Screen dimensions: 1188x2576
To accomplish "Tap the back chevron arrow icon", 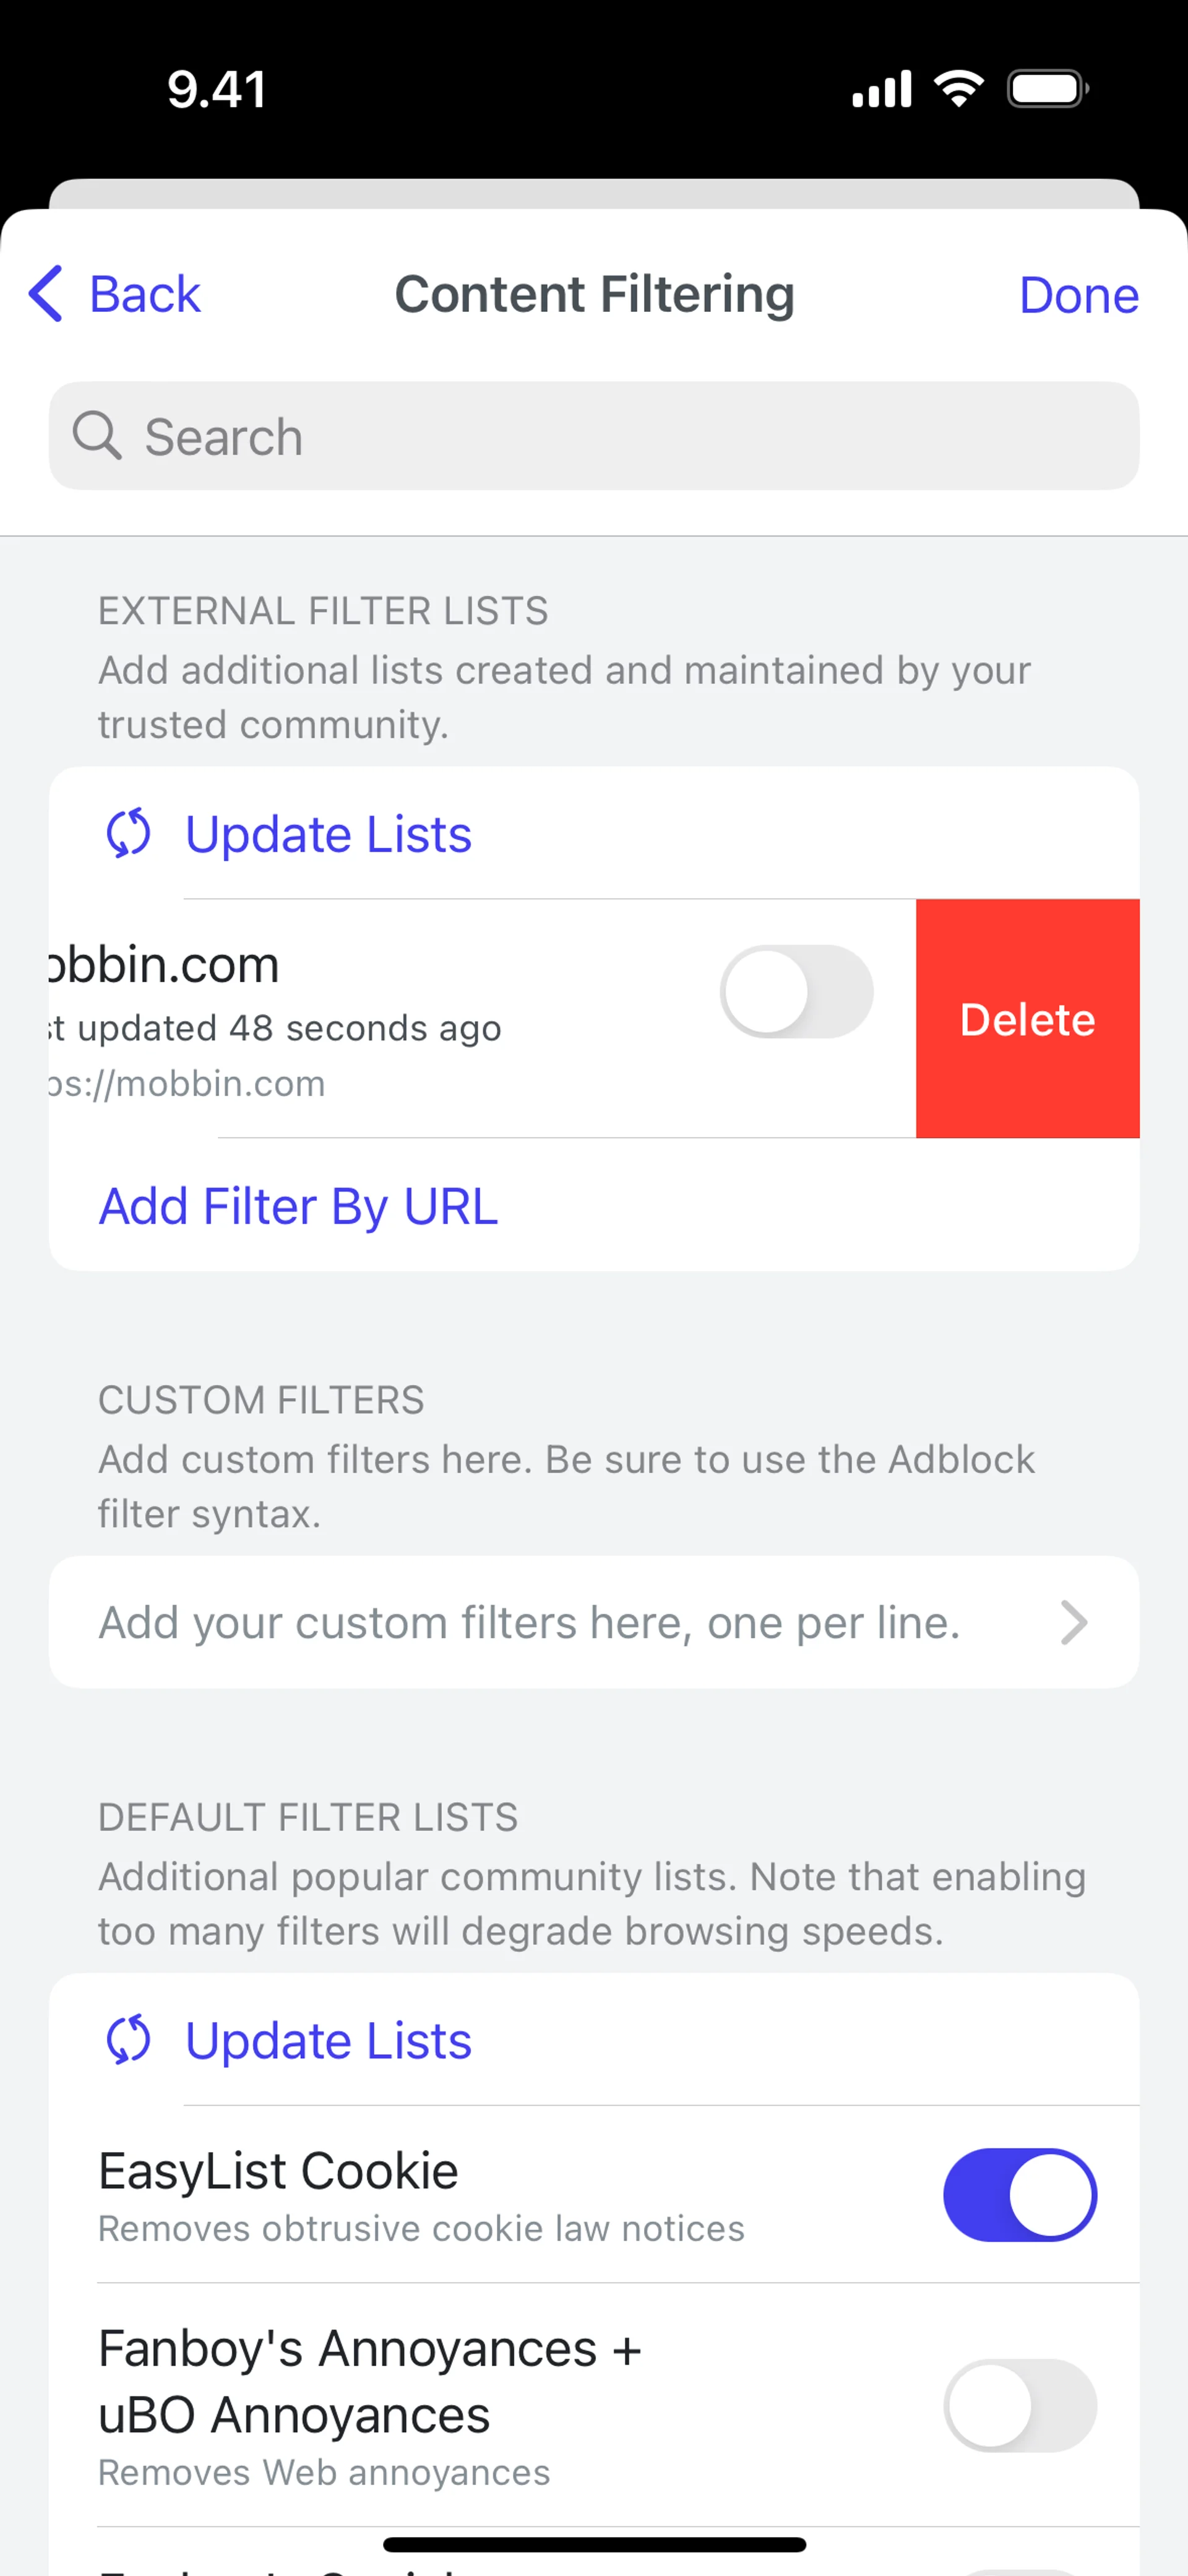I will 46,294.
